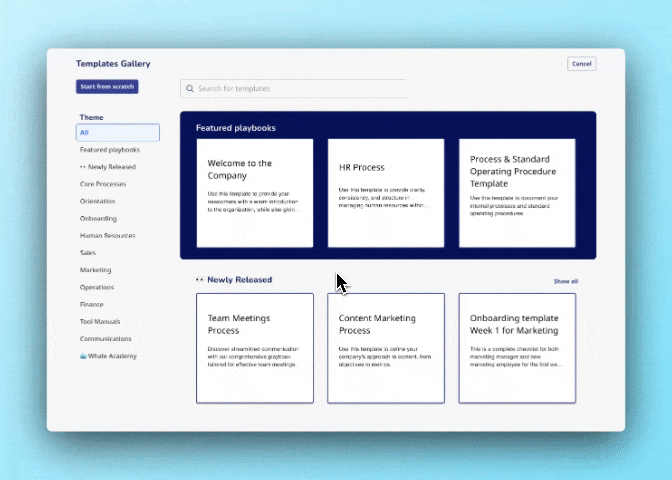Open the Tool Manuals theme

[100, 321]
